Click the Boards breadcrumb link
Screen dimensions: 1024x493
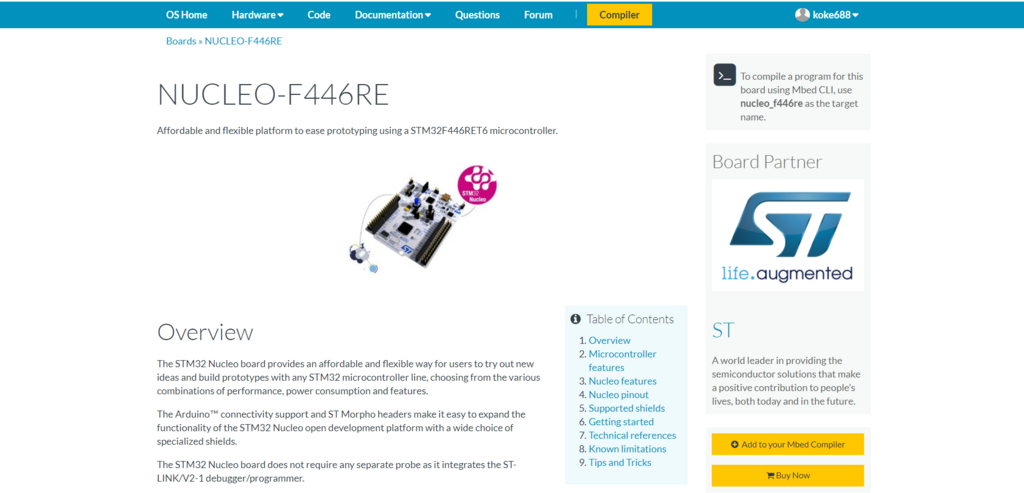(181, 40)
